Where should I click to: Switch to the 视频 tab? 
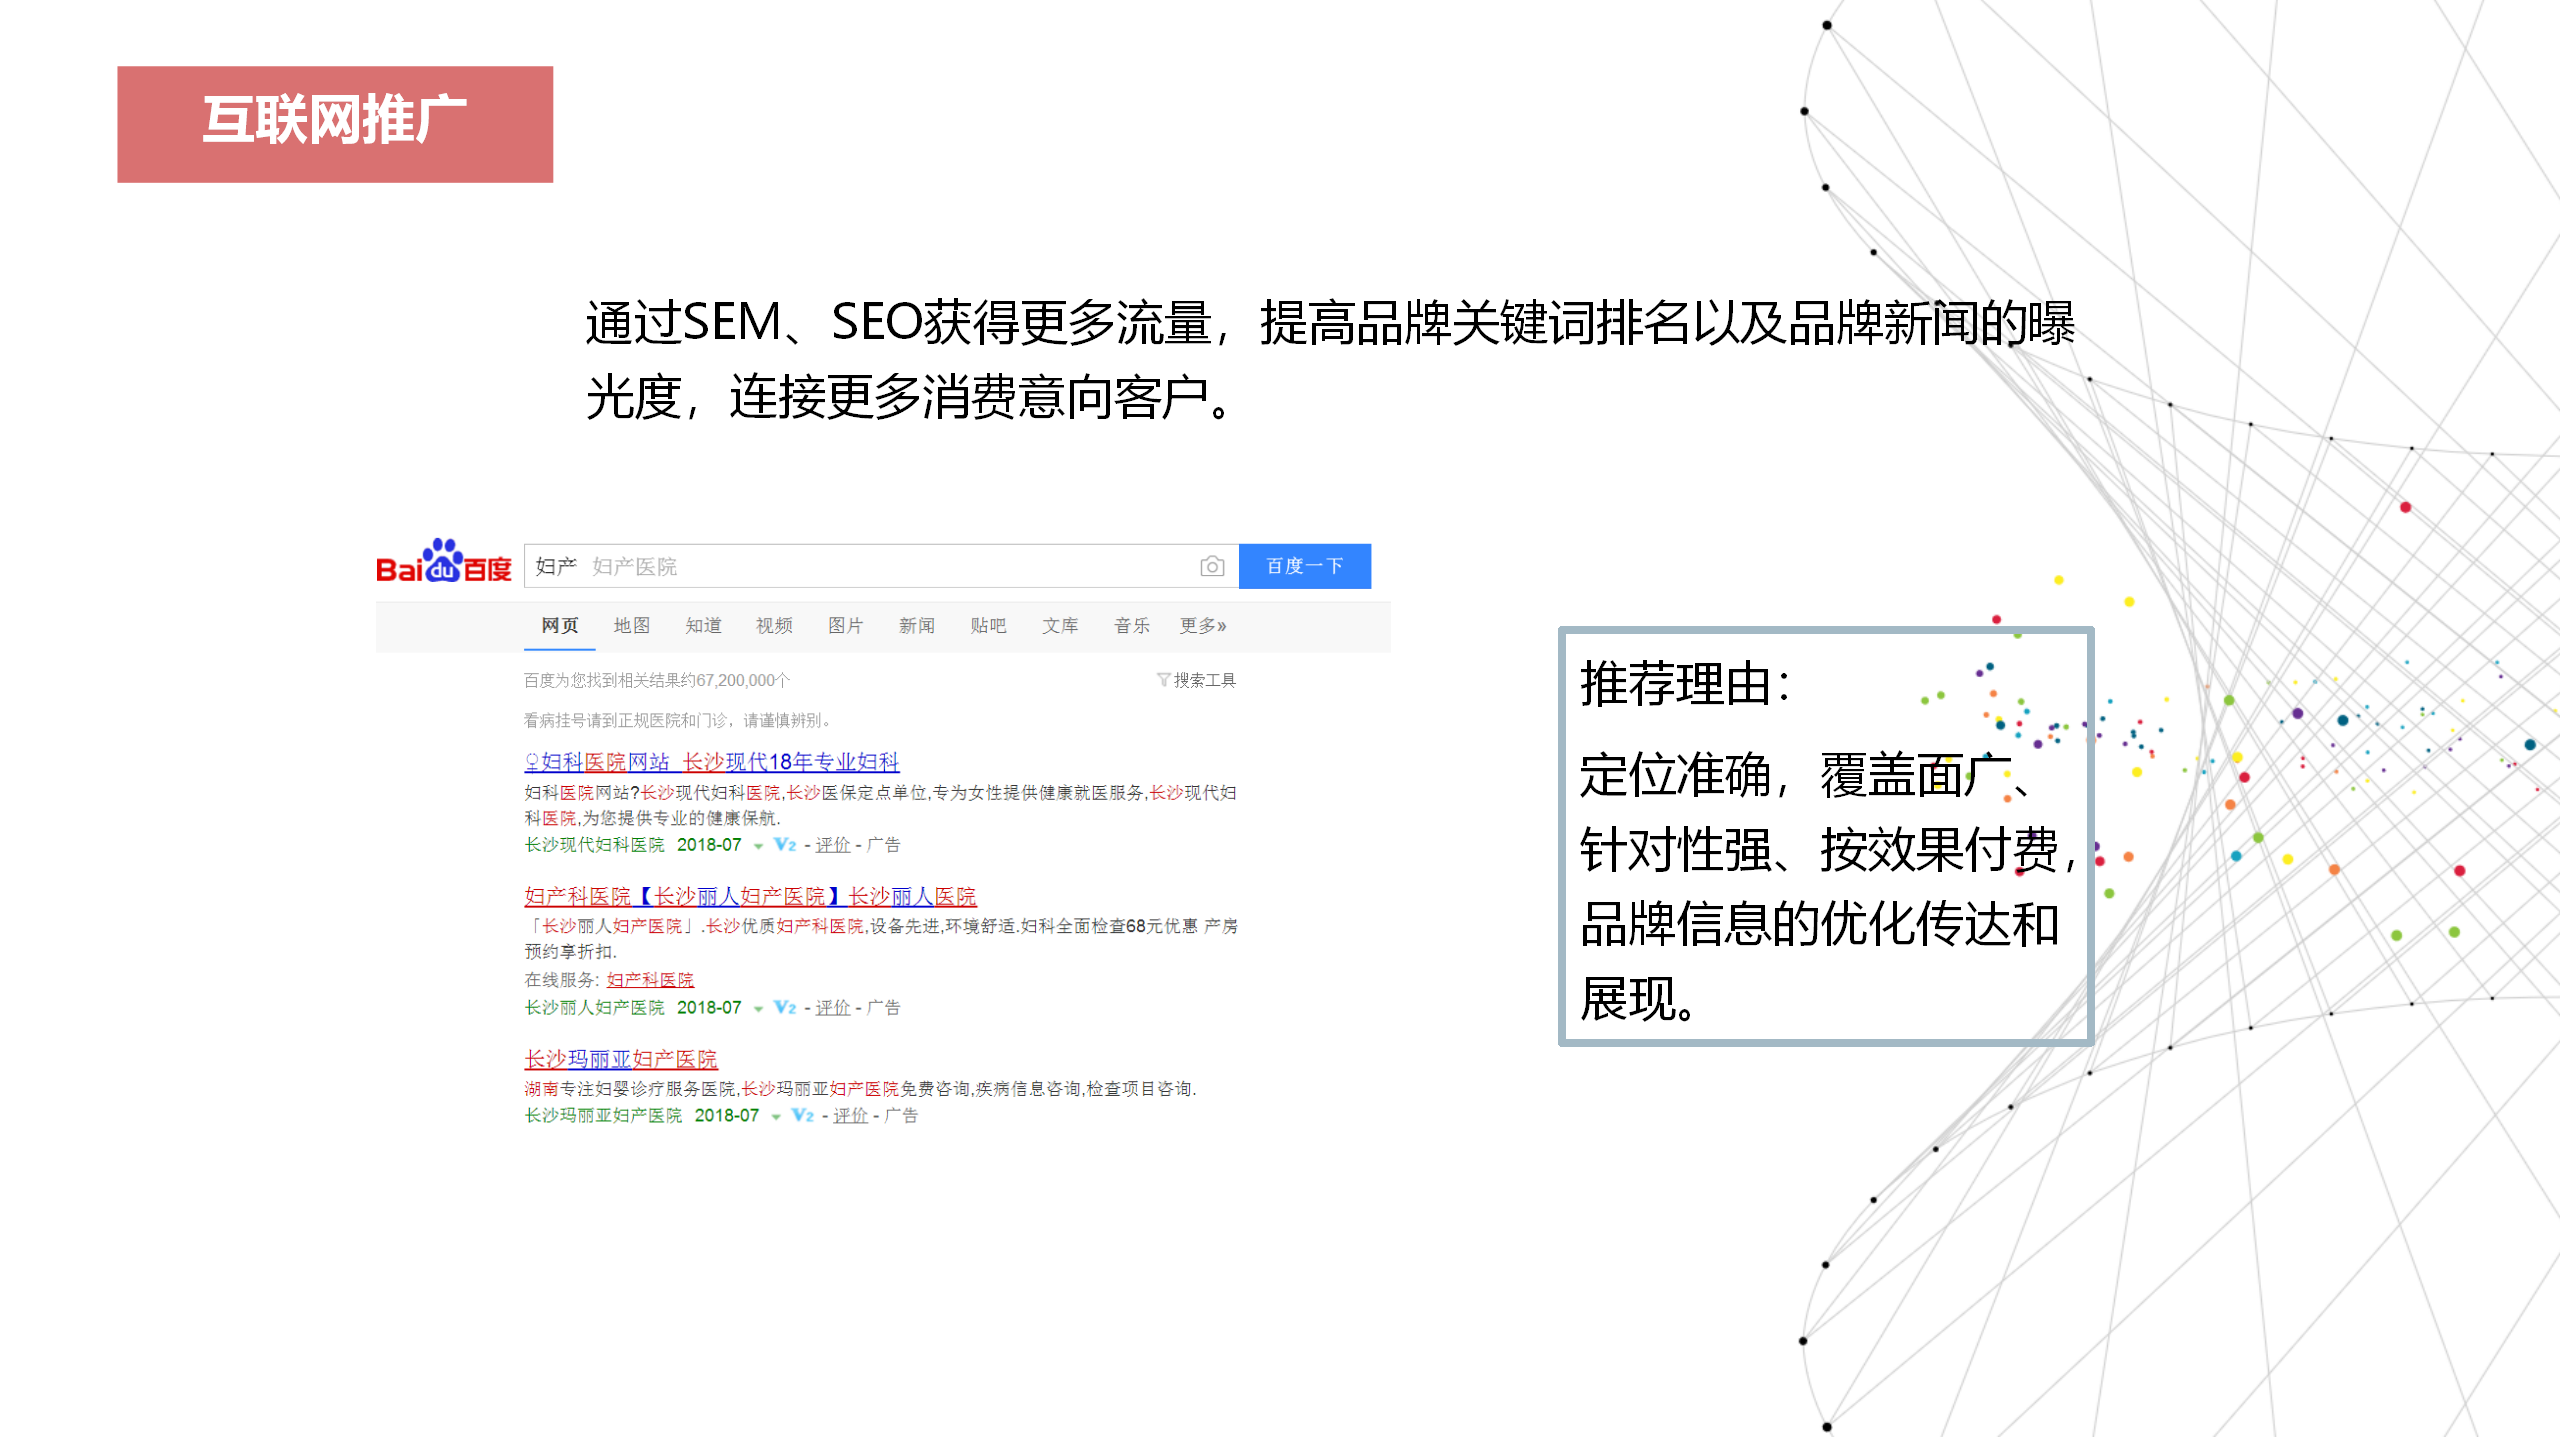pos(774,626)
